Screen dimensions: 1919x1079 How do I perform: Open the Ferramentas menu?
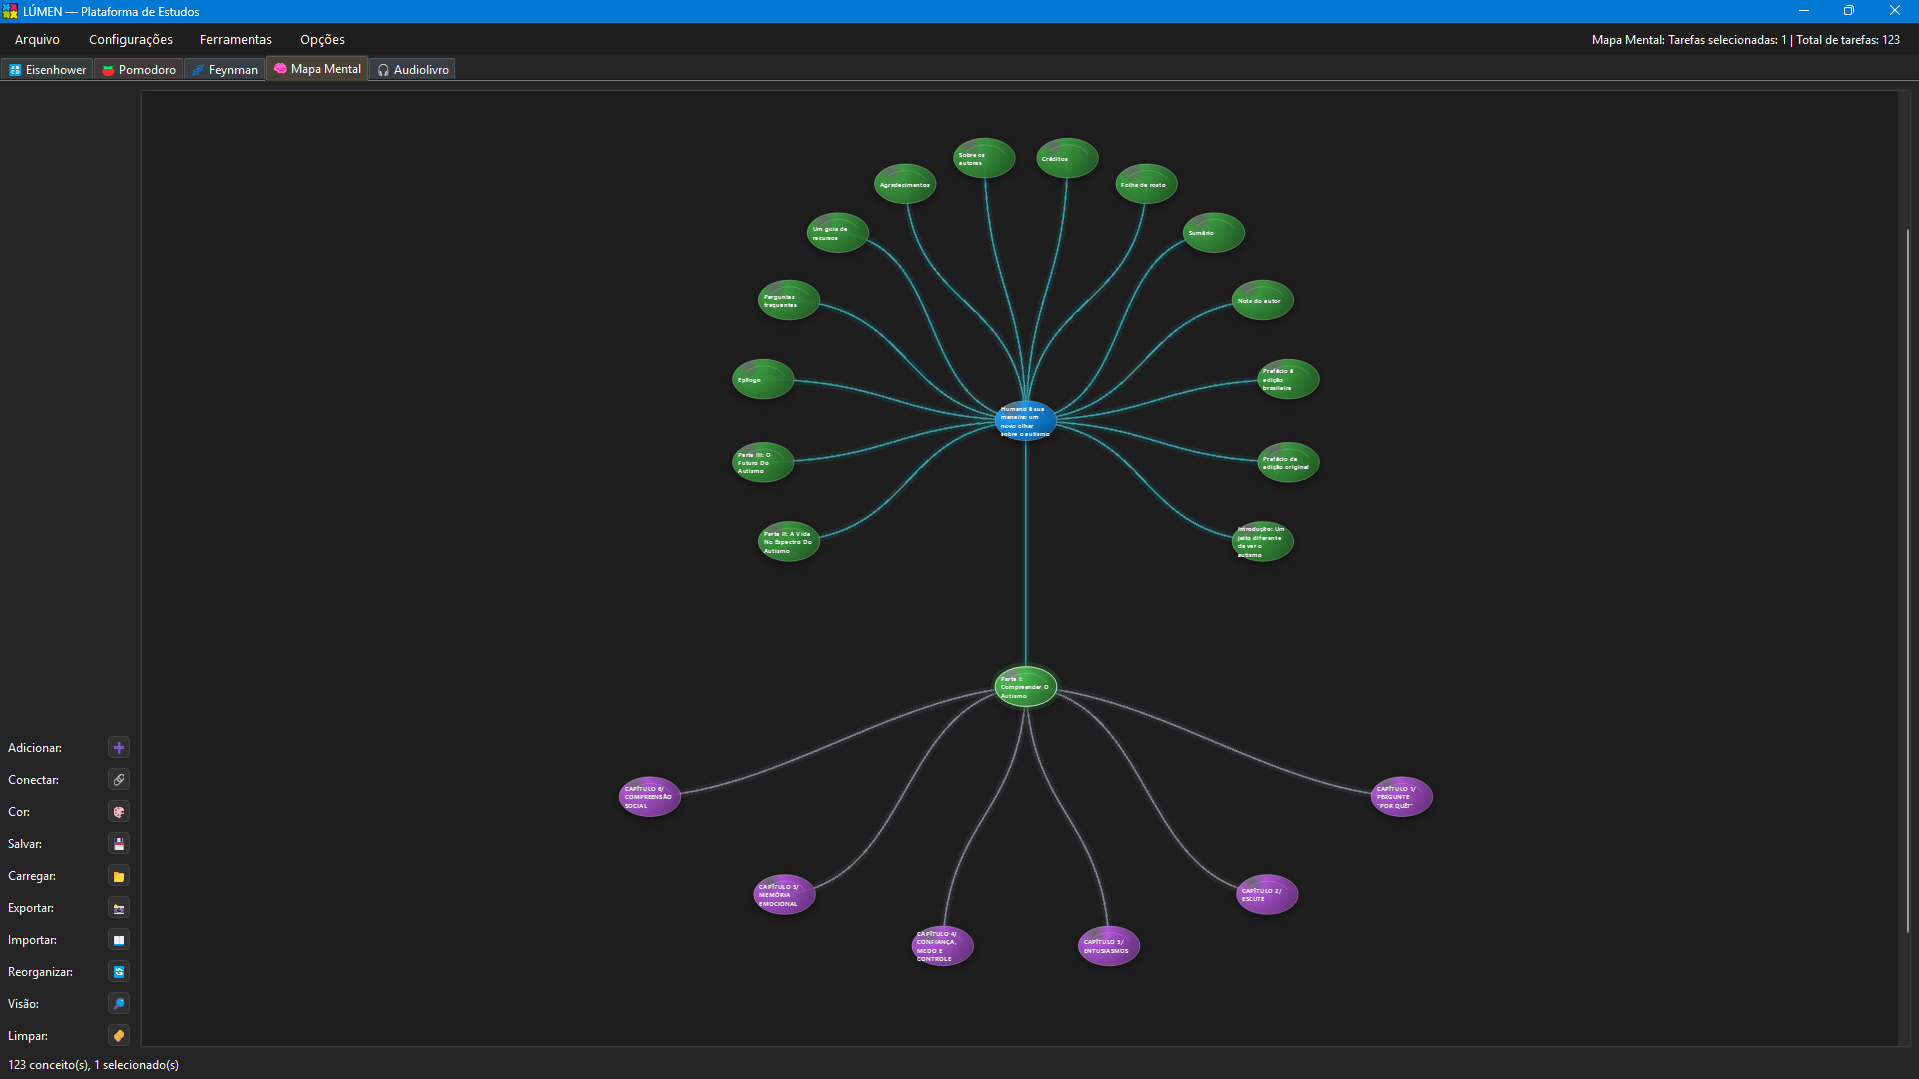(x=236, y=39)
